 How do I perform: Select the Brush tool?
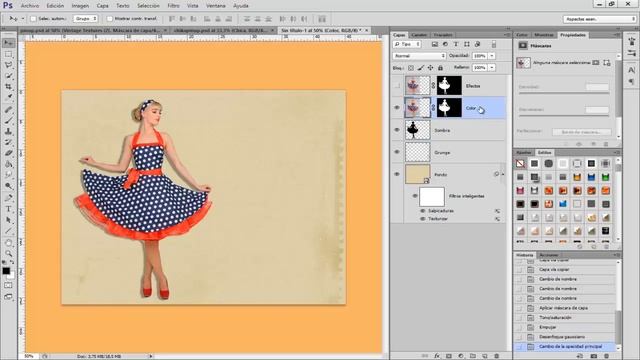coord(8,121)
